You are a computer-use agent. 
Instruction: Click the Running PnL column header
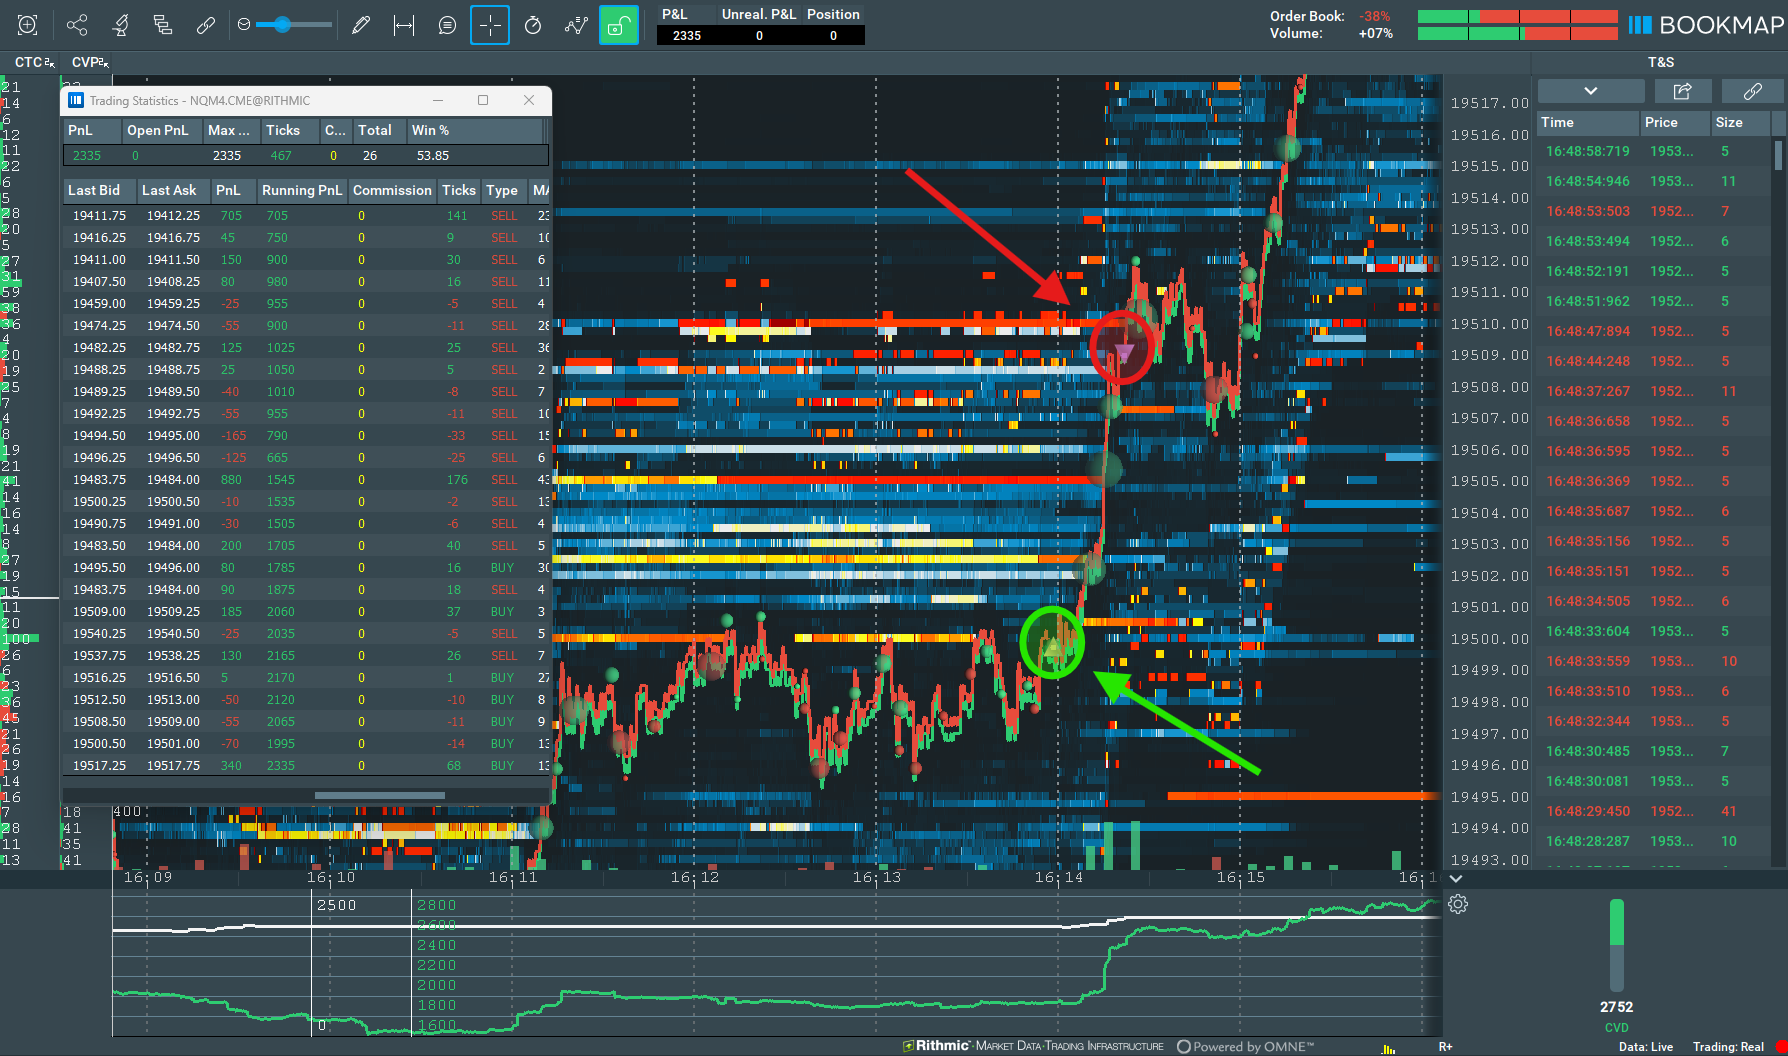pyautogui.click(x=302, y=190)
